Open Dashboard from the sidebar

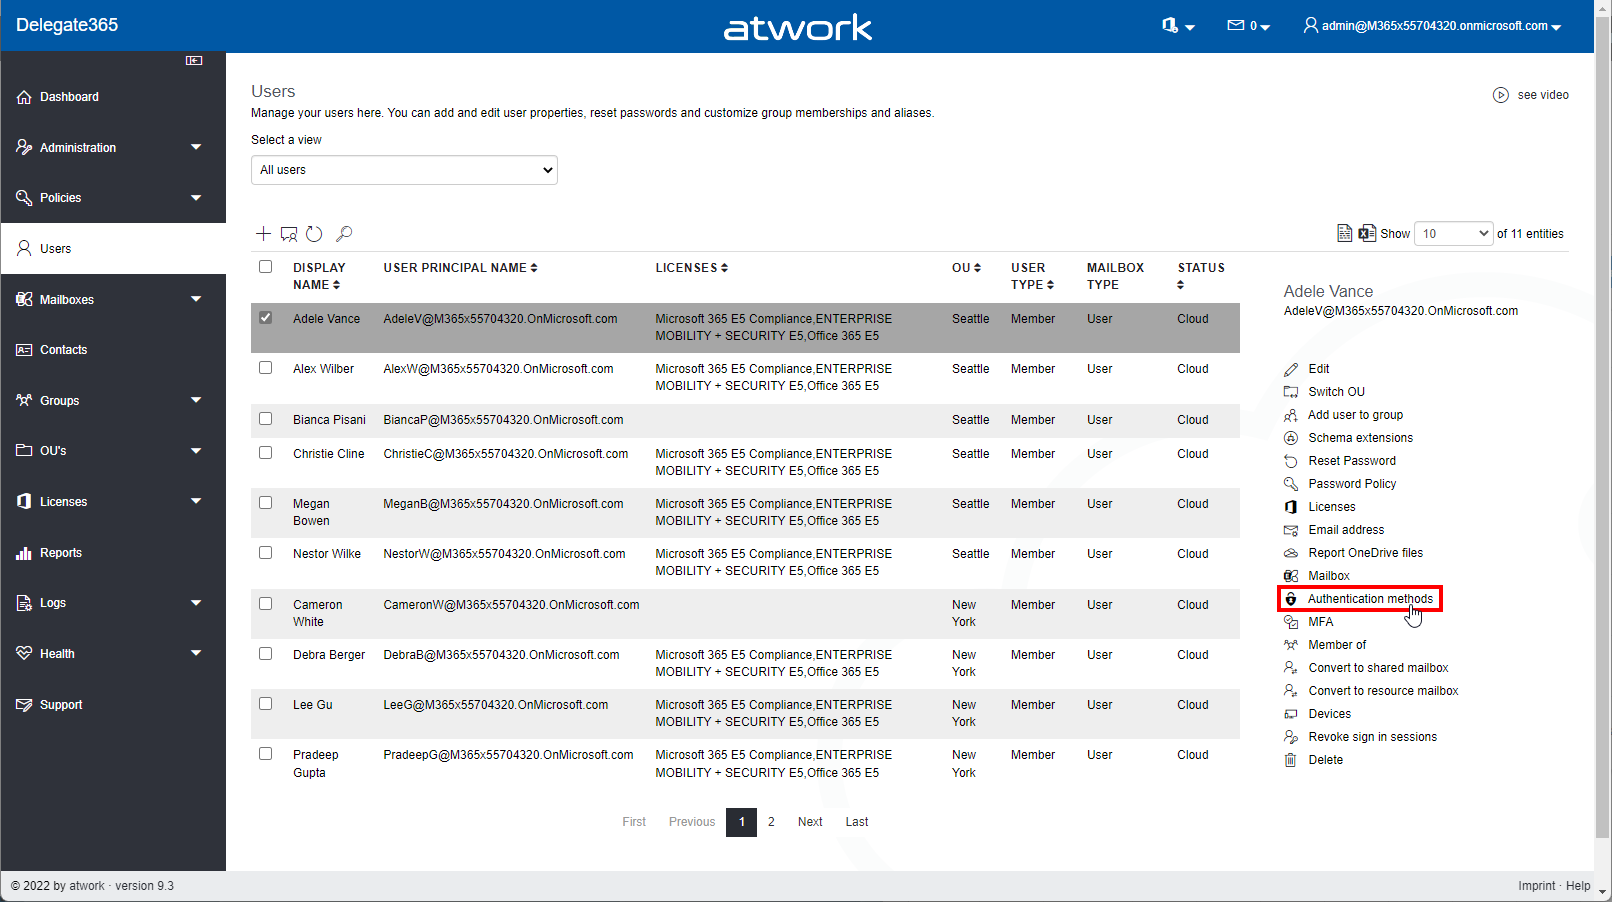tap(69, 97)
